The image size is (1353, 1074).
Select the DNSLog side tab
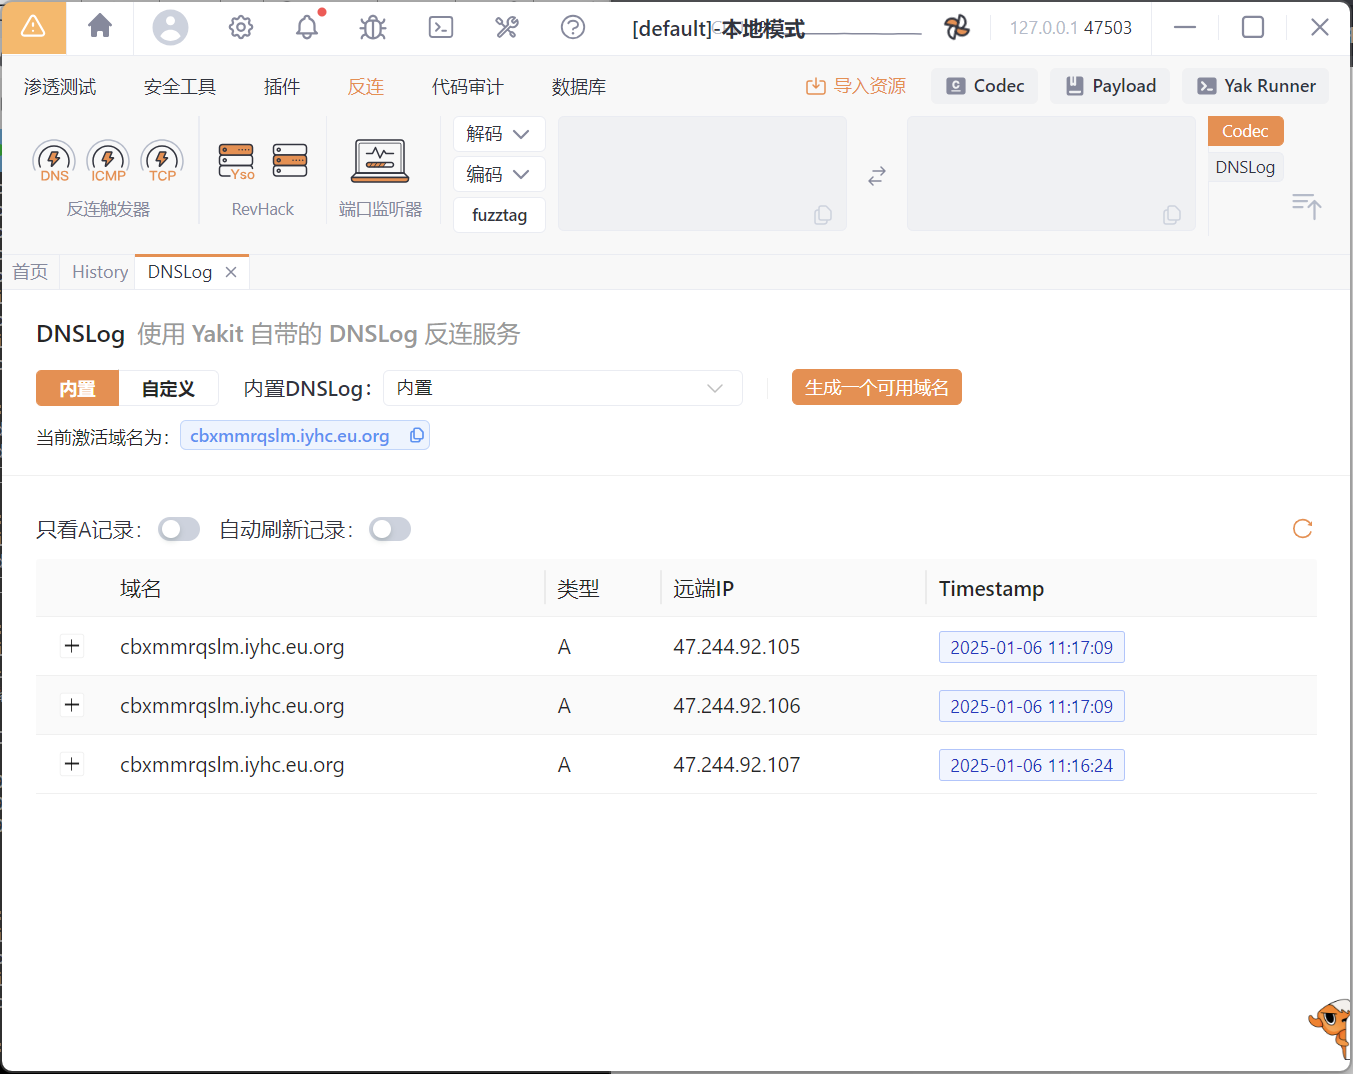1245,167
